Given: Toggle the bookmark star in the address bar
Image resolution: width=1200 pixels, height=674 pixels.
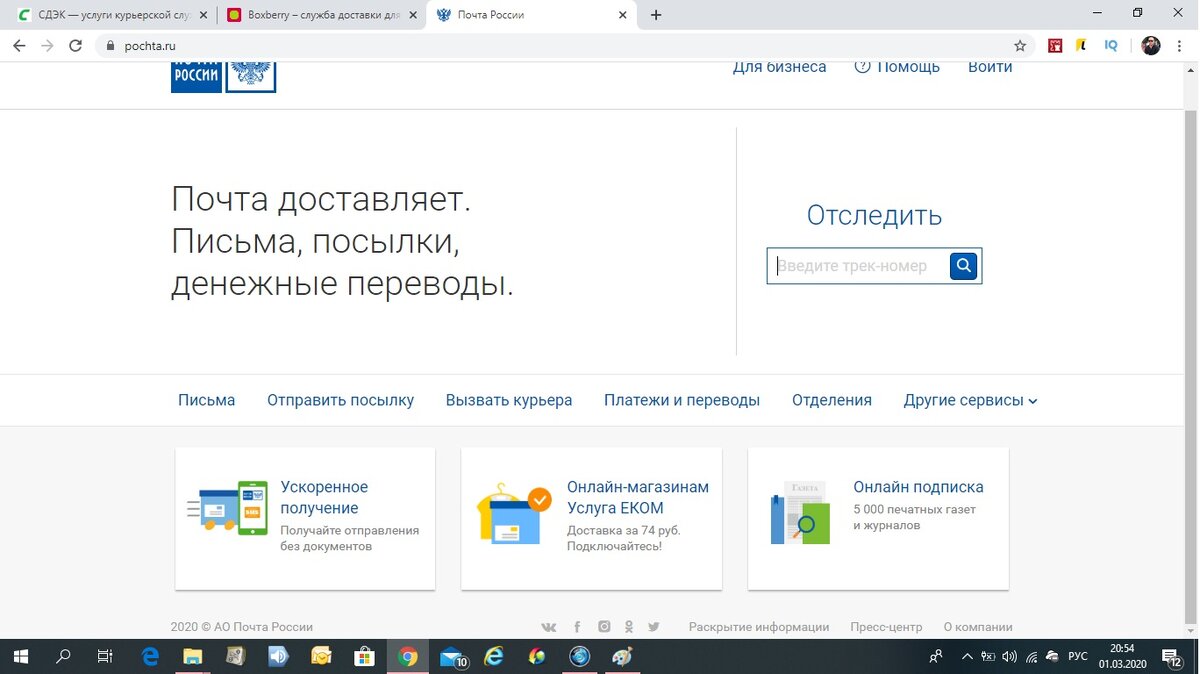Looking at the screenshot, I should [x=1019, y=45].
